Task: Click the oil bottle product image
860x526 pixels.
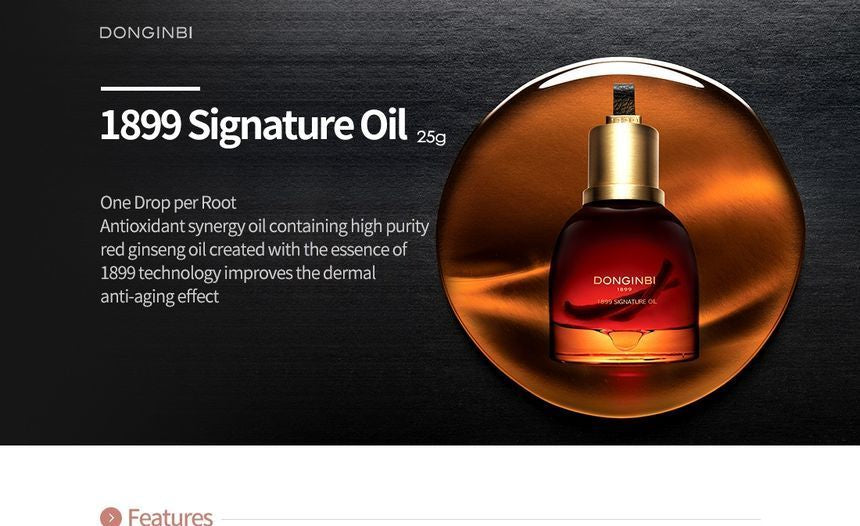Action: click(x=624, y=224)
